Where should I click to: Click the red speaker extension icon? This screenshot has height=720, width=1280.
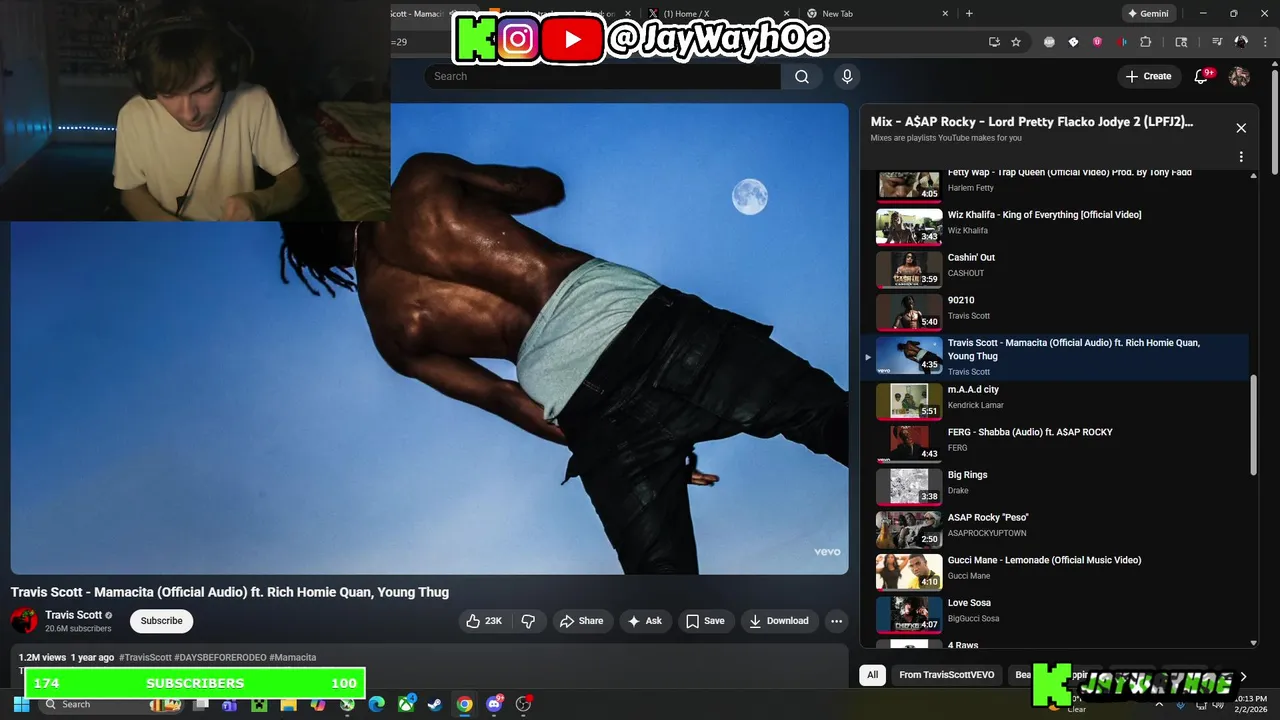[1121, 42]
